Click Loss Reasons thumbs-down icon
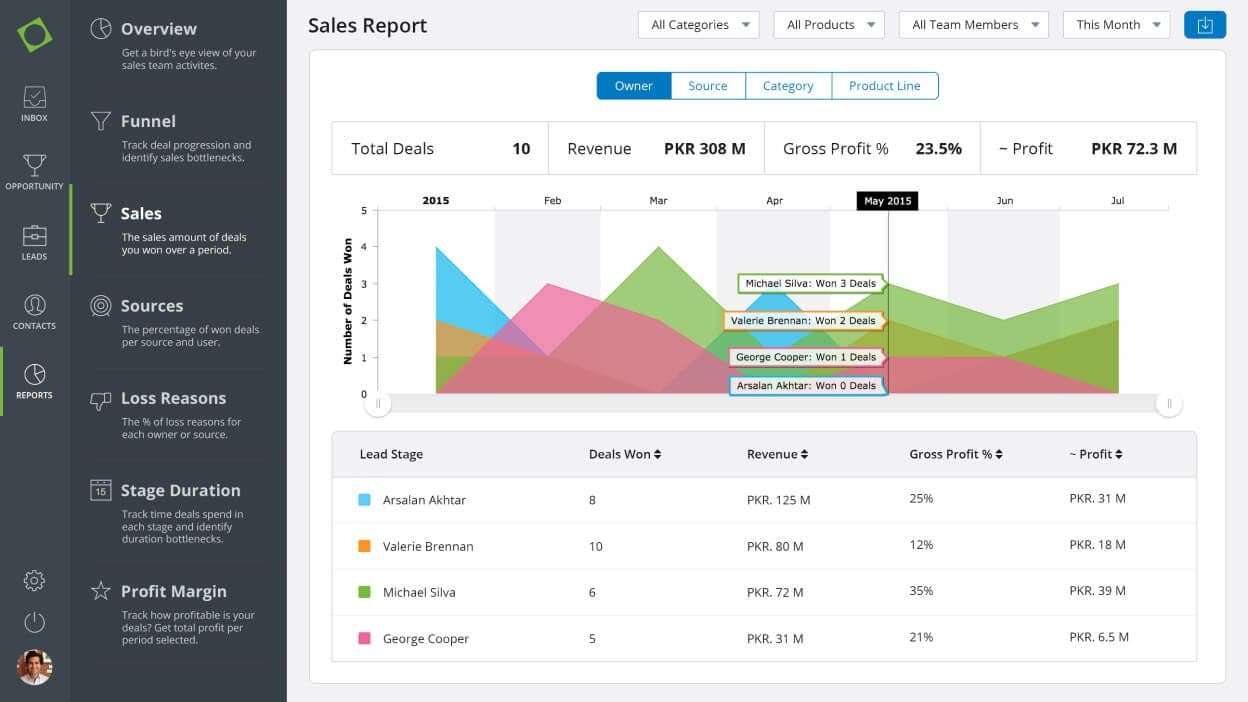Screen dimensions: 1248x702 point(101,399)
